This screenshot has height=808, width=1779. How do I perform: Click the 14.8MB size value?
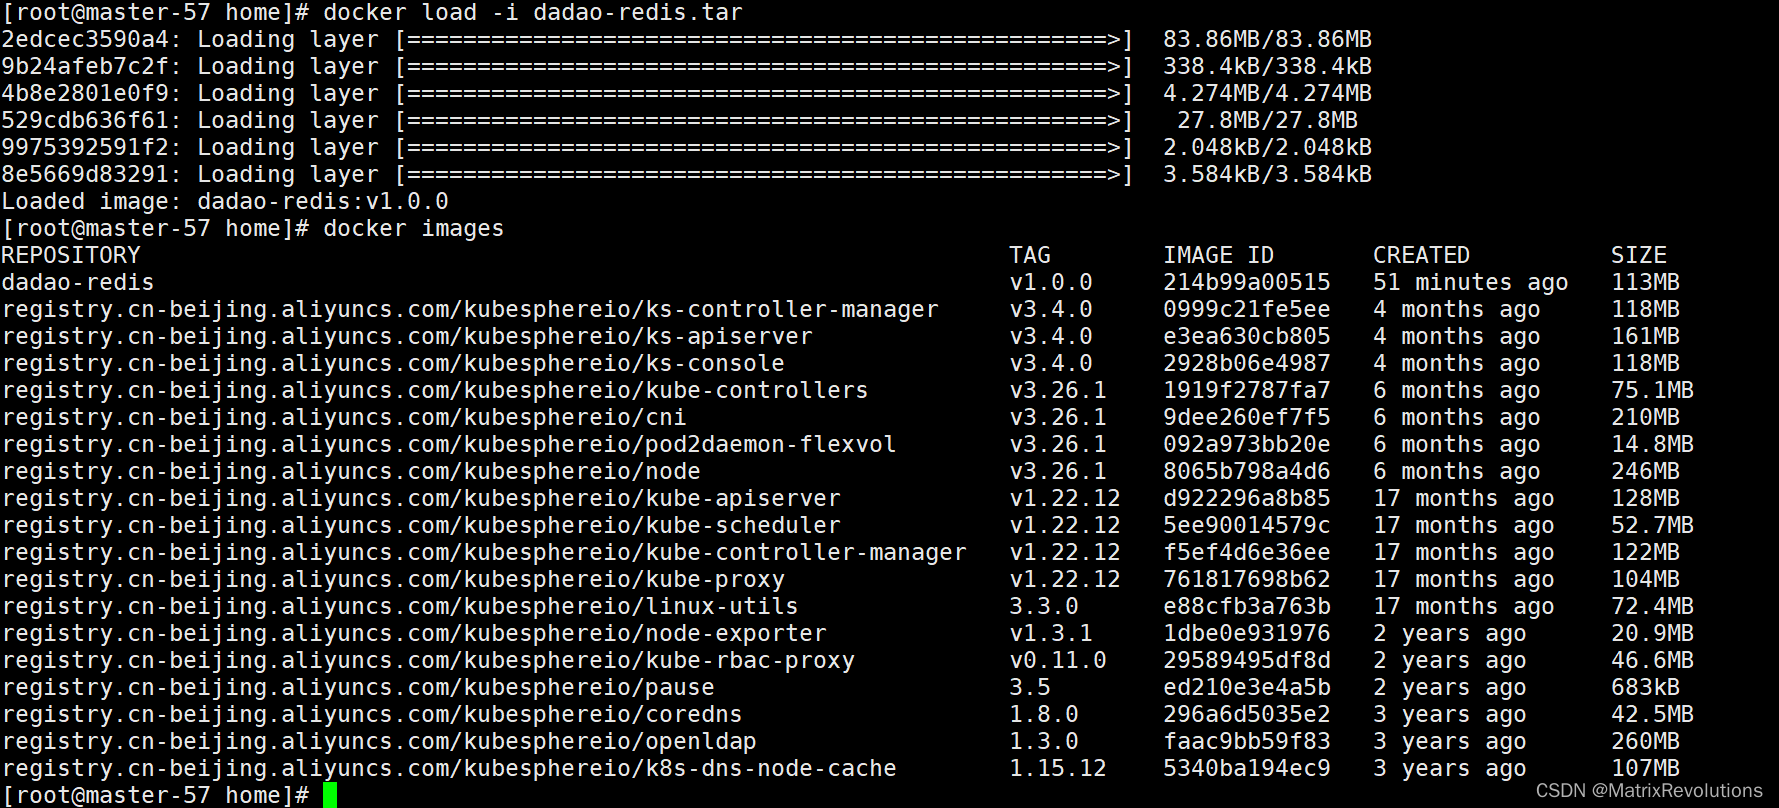[1652, 445]
